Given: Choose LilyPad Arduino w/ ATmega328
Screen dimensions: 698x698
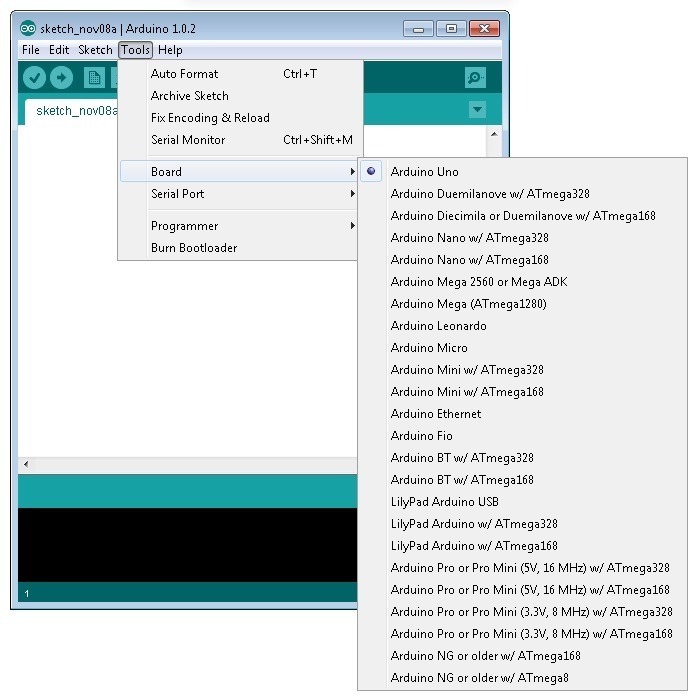Looking at the screenshot, I should 523,524.
